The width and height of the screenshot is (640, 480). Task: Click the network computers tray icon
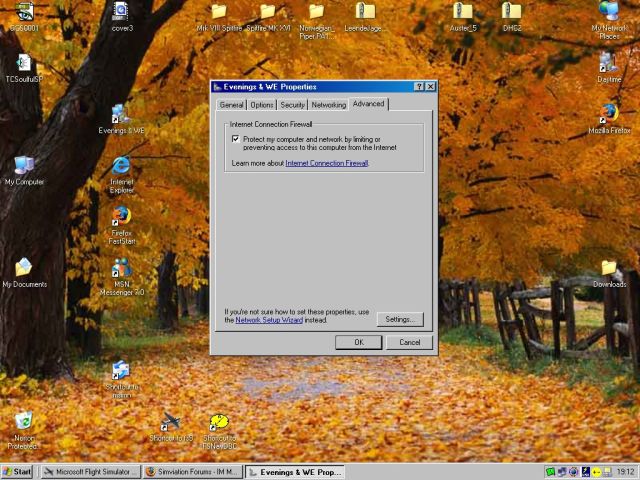pos(562,472)
